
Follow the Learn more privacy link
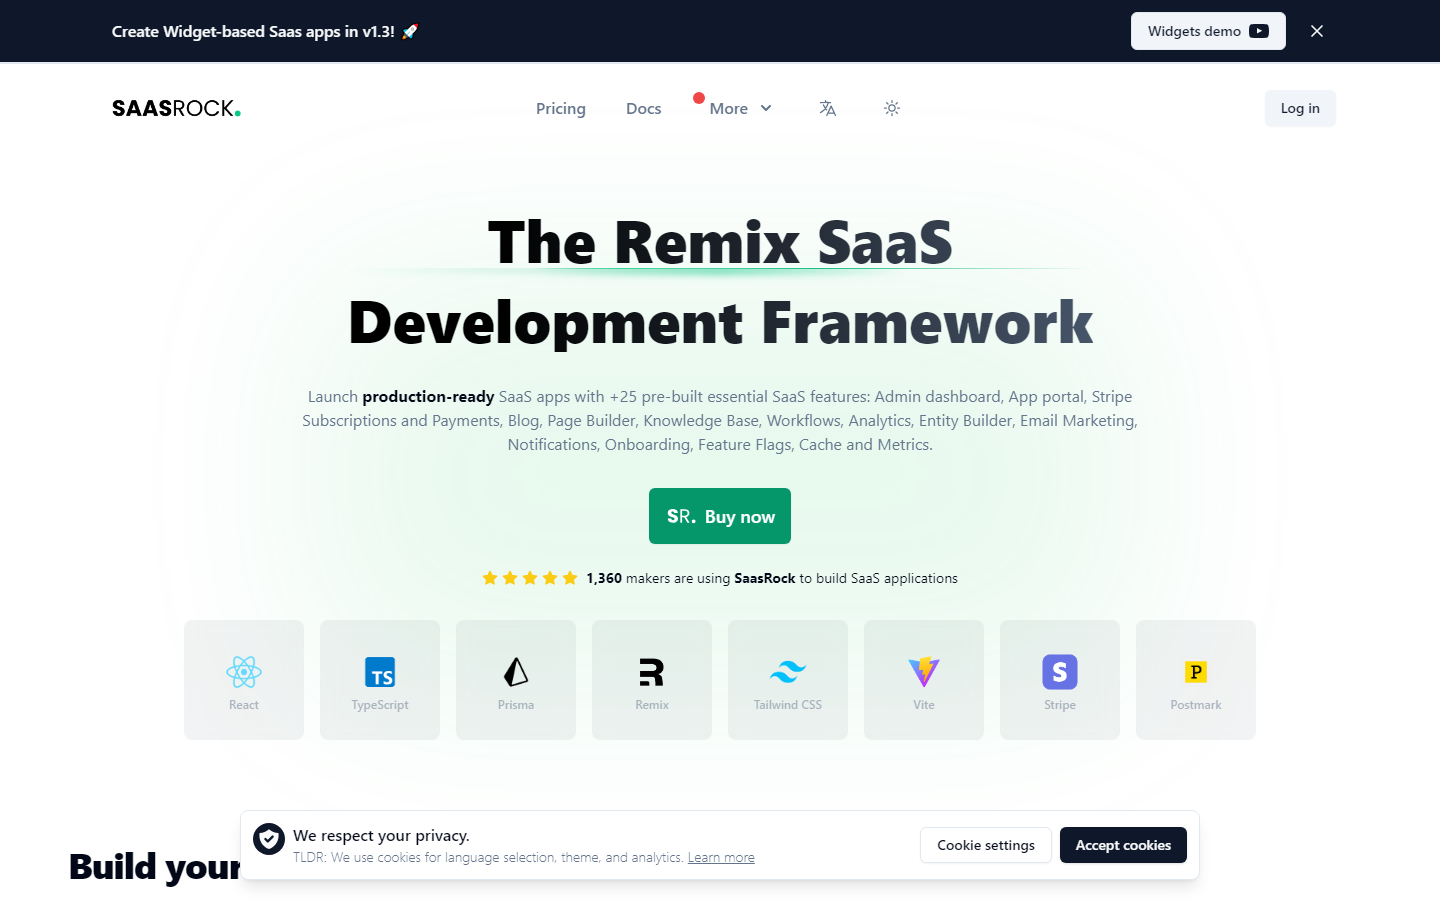pos(721,858)
